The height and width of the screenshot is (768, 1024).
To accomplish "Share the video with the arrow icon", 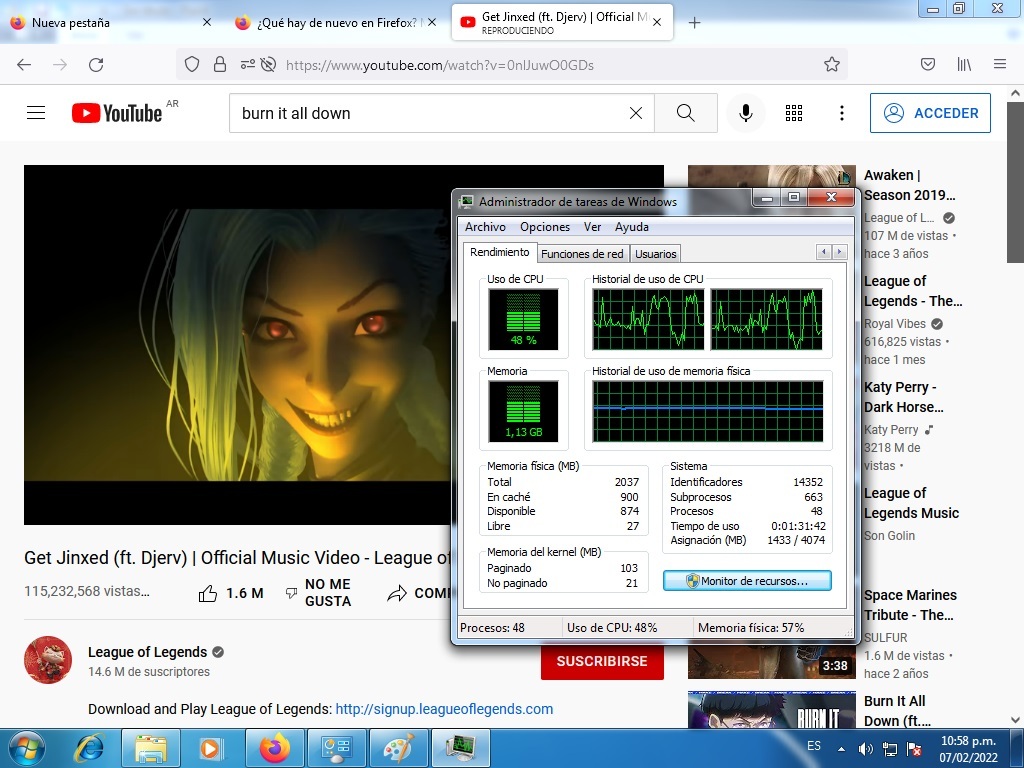I will point(397,593).
